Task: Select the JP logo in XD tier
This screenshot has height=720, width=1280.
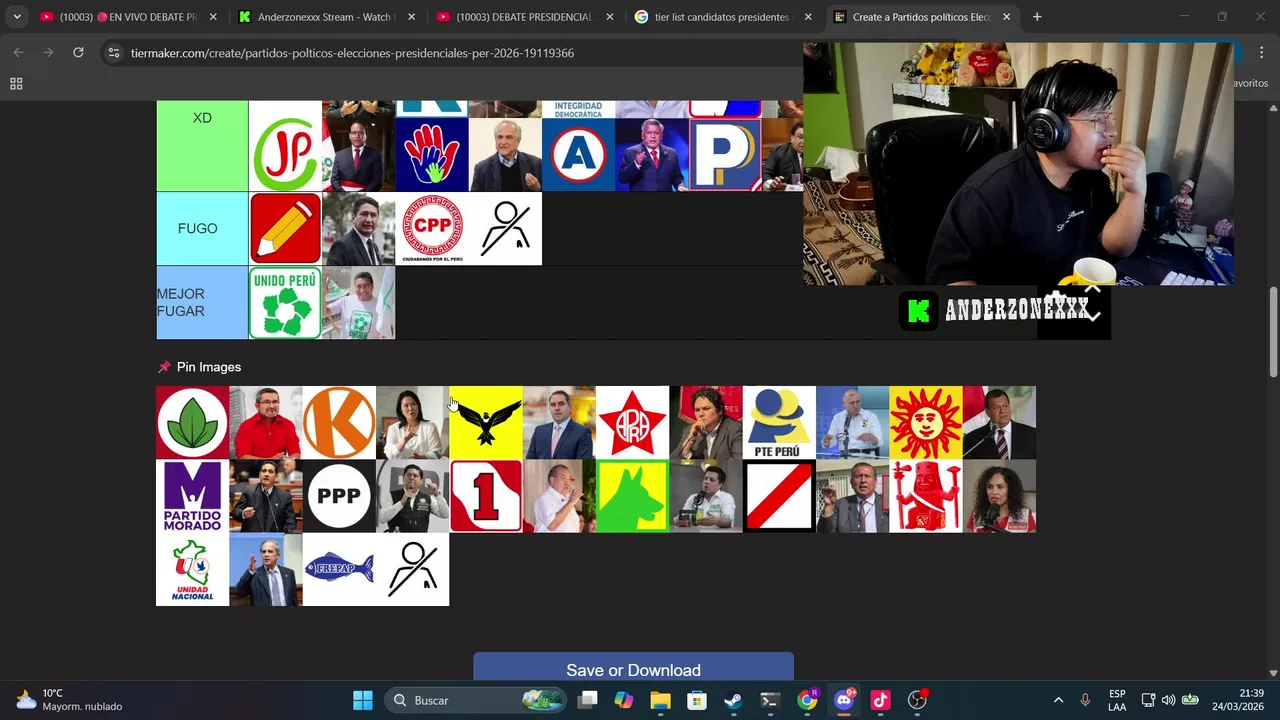Action: [x=285, y=155]
